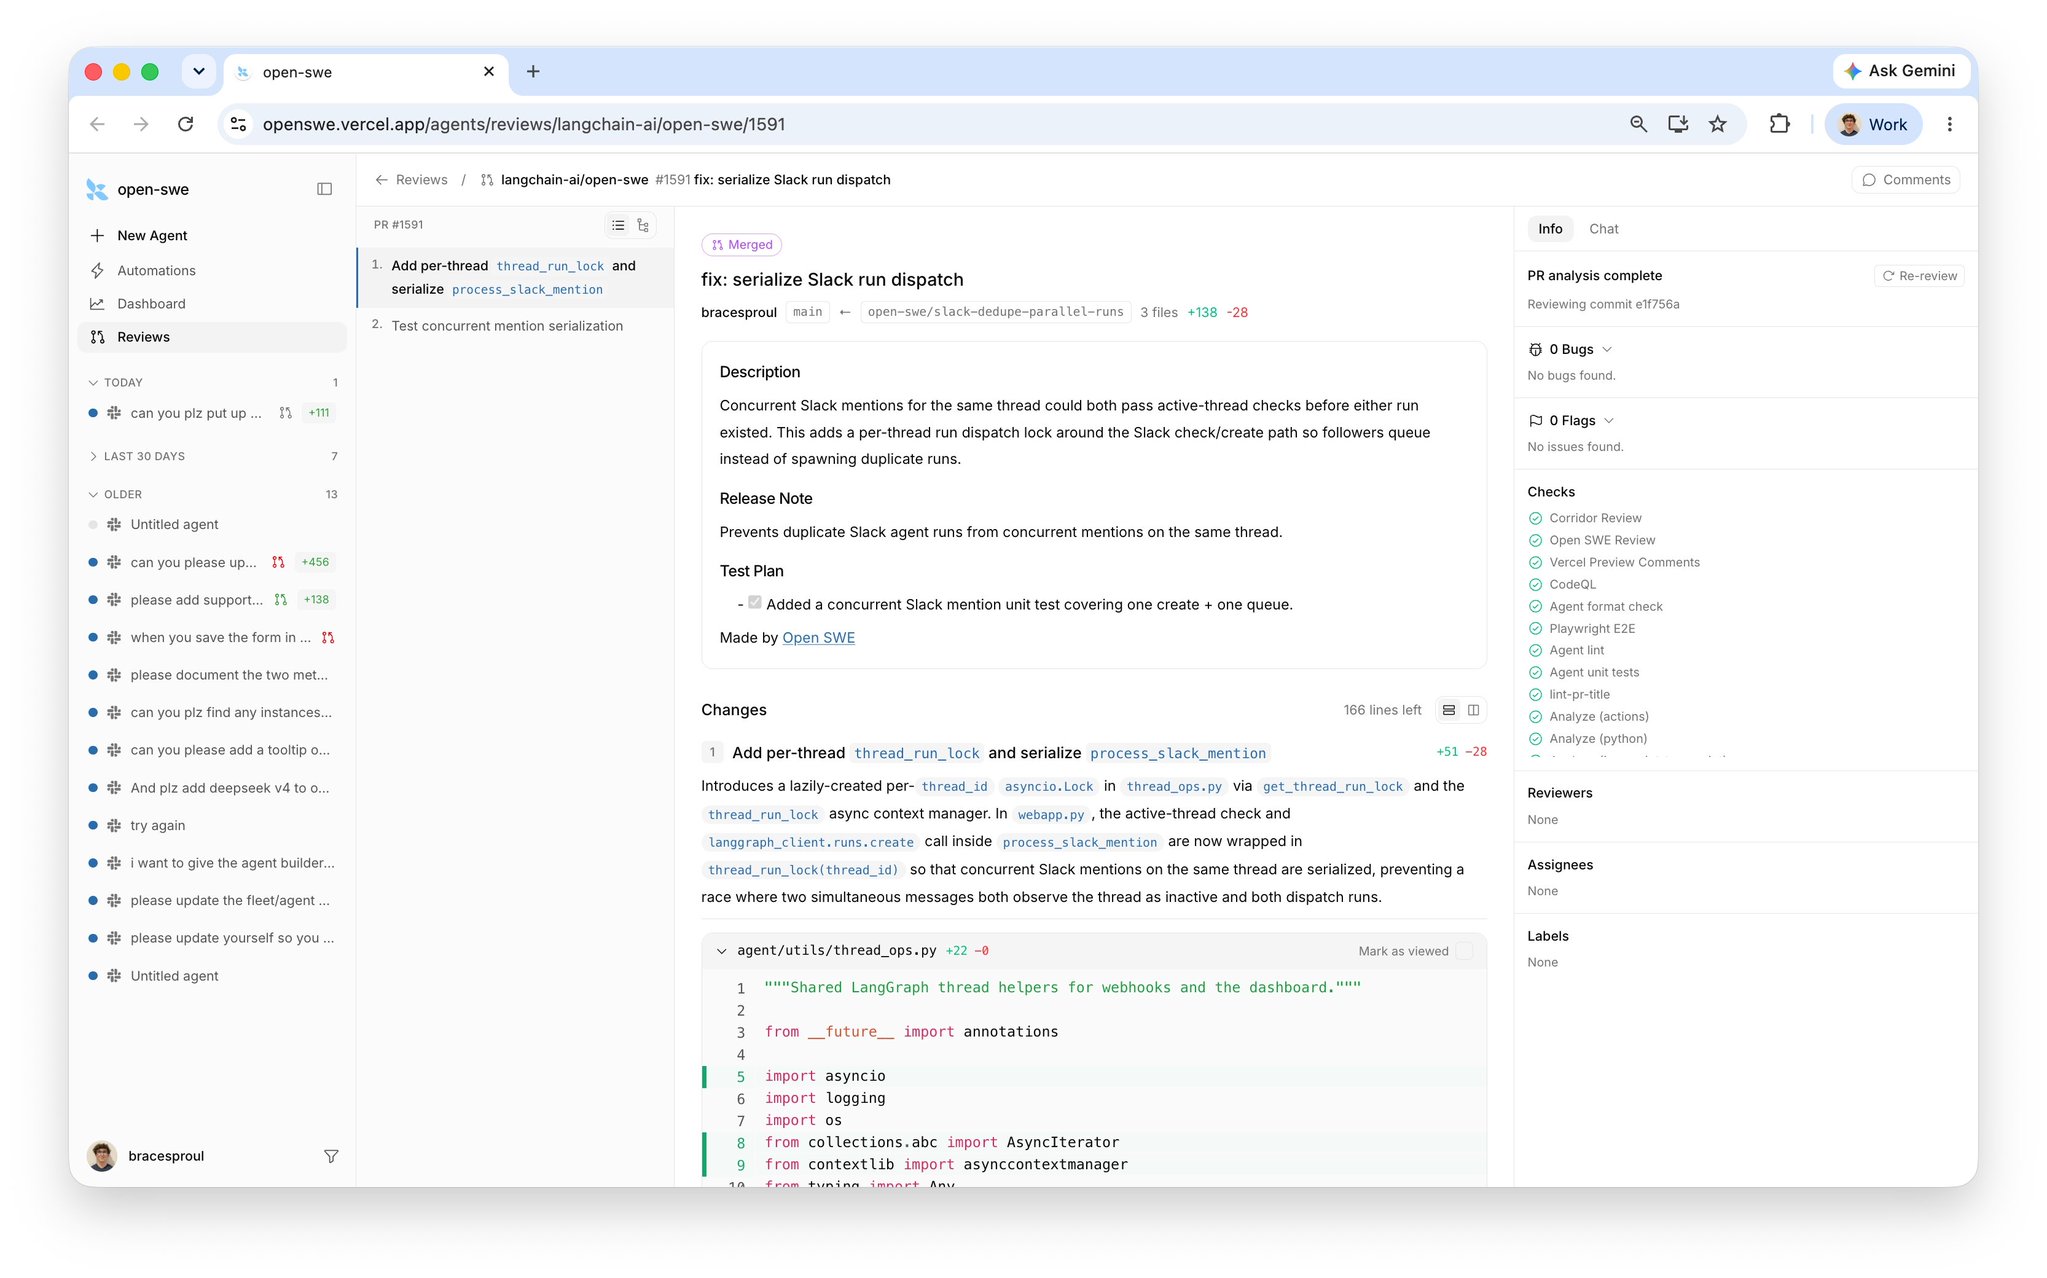Image resolution: width=2047 pixels, height=1278 pixels.
Task: Click install app icon in address bar
Action: click(x=1678, y=124)
